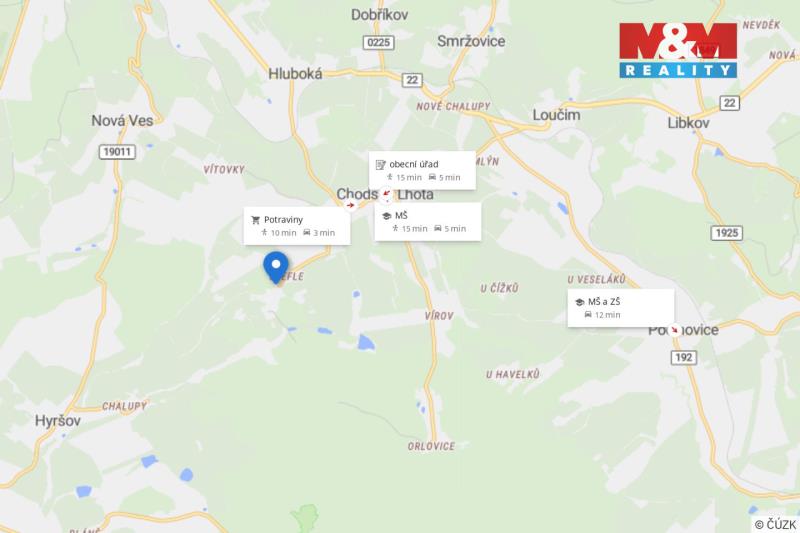Click the Loučim town label

coord(556,115)
